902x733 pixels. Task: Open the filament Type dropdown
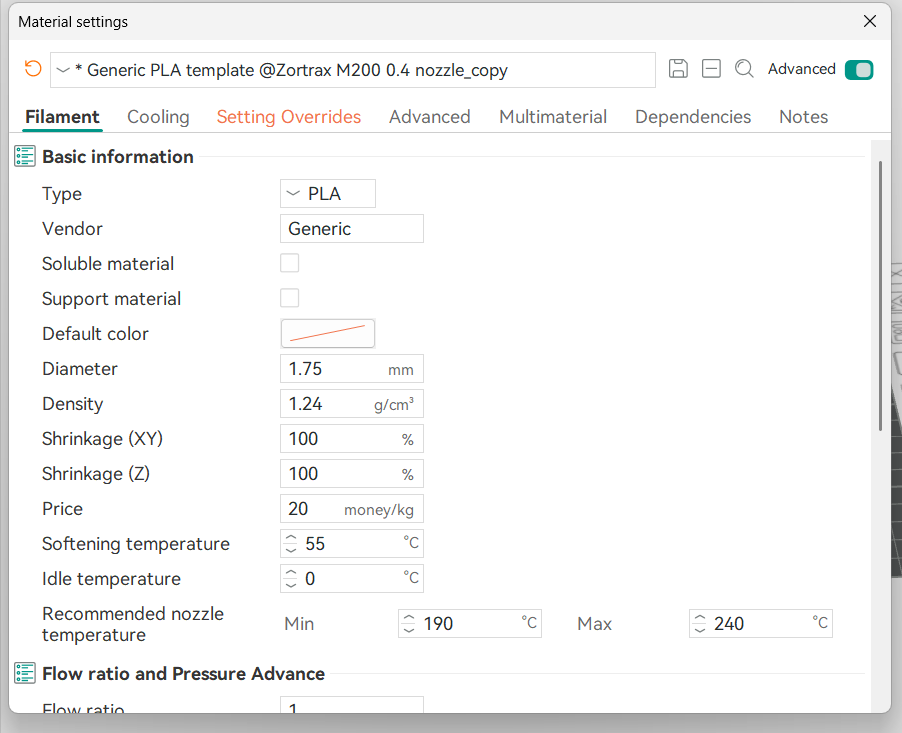tap(327, 194)
